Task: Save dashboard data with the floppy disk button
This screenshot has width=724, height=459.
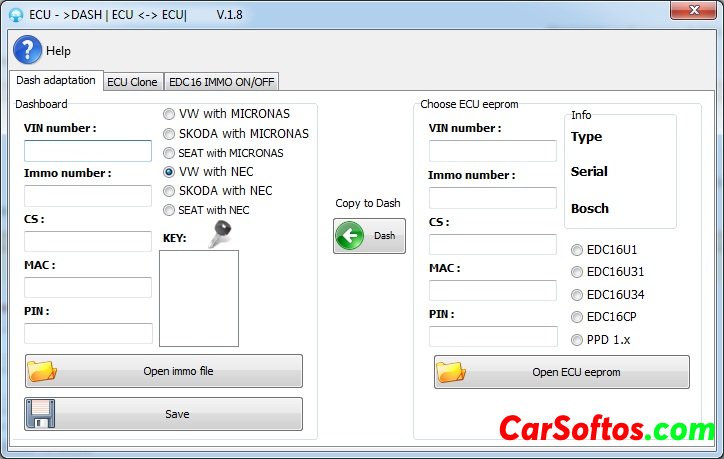Action: (x=163, y=414)
